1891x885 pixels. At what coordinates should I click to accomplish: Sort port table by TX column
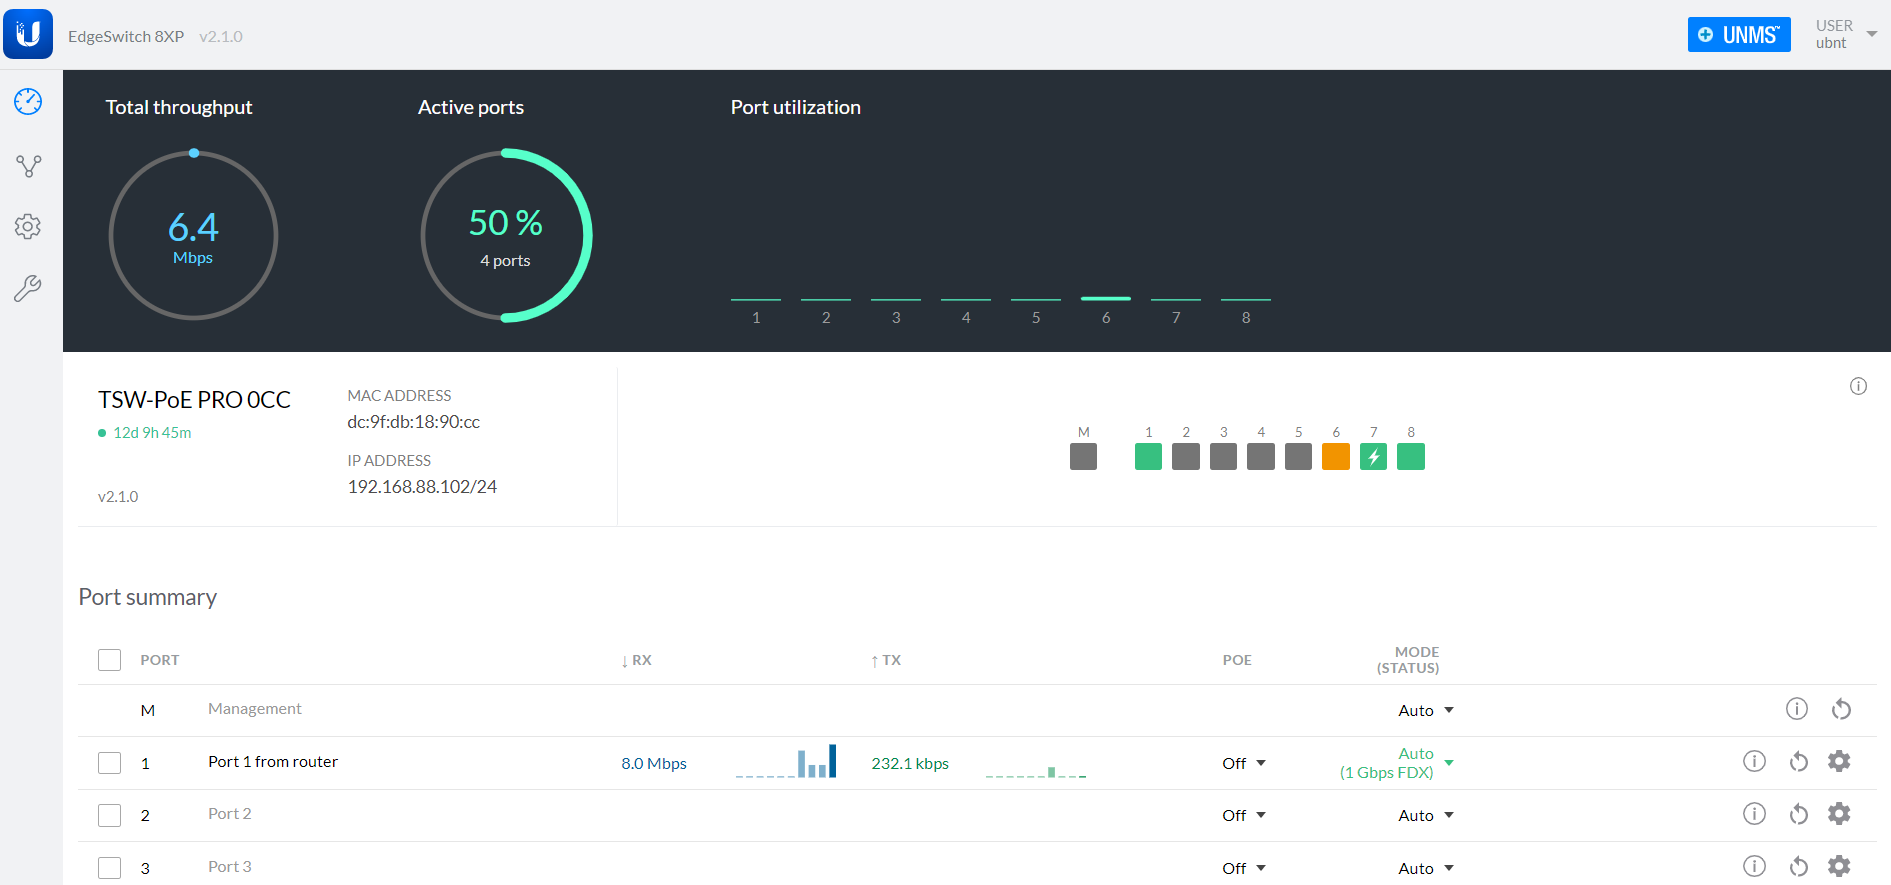(x=886, y=660)
